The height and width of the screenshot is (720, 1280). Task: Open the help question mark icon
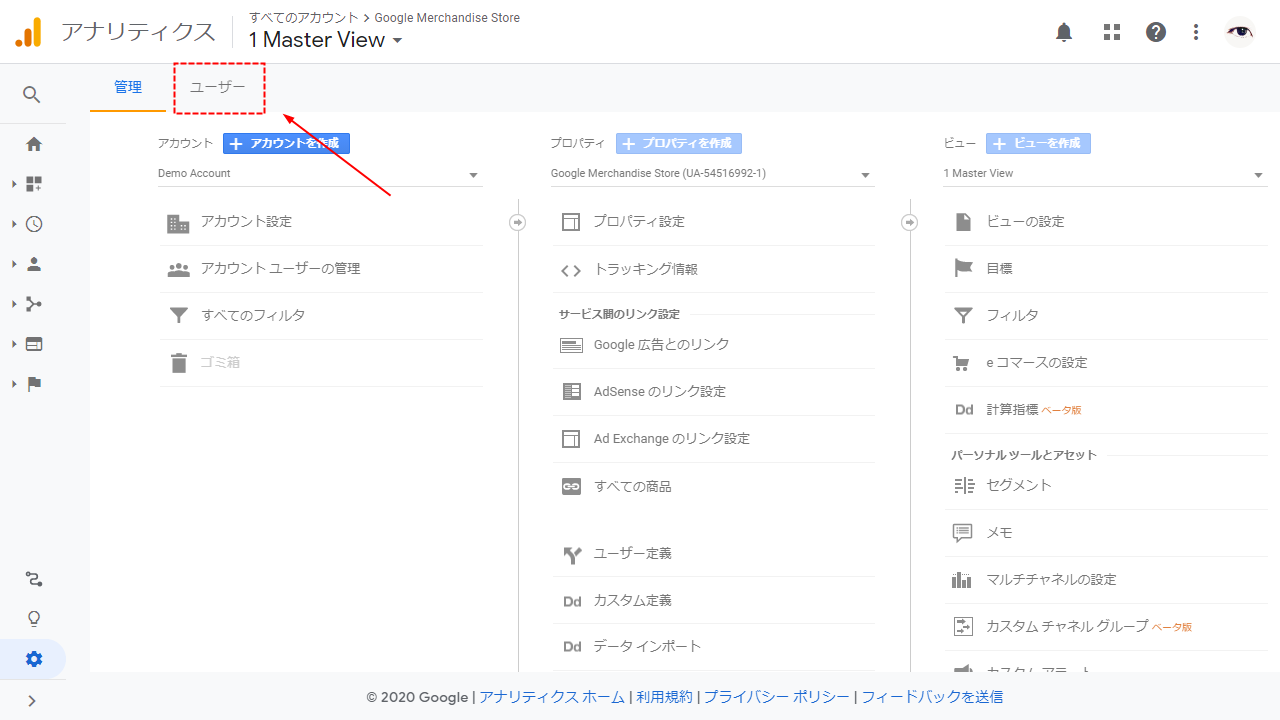[1156, 32]
